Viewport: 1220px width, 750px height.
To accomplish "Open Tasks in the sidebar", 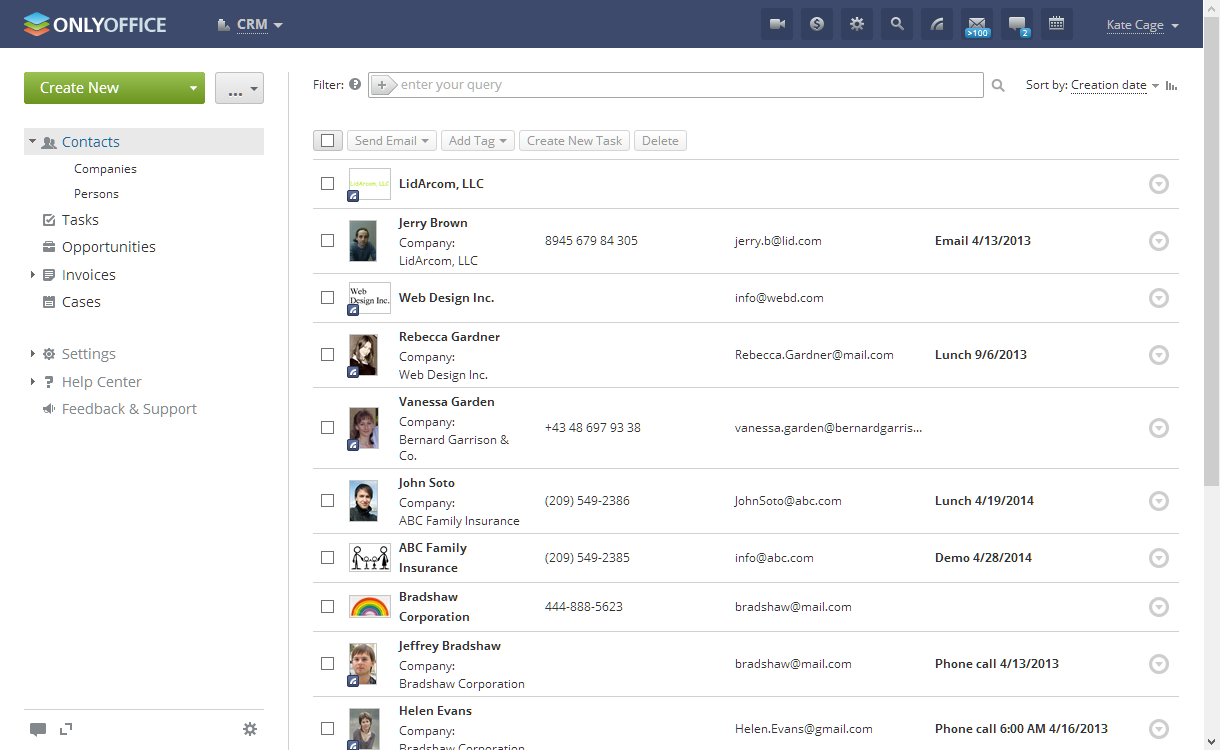I will 80,220.
